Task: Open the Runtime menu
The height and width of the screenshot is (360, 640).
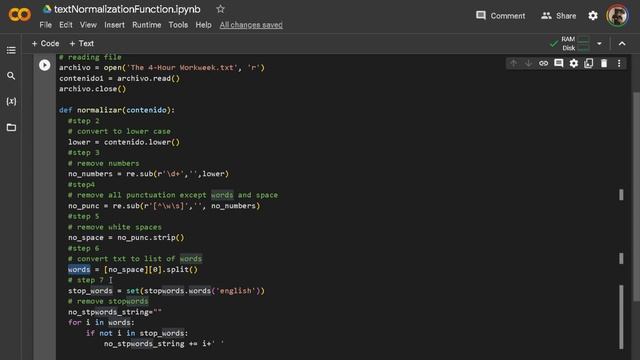Action: pos(147,25)
